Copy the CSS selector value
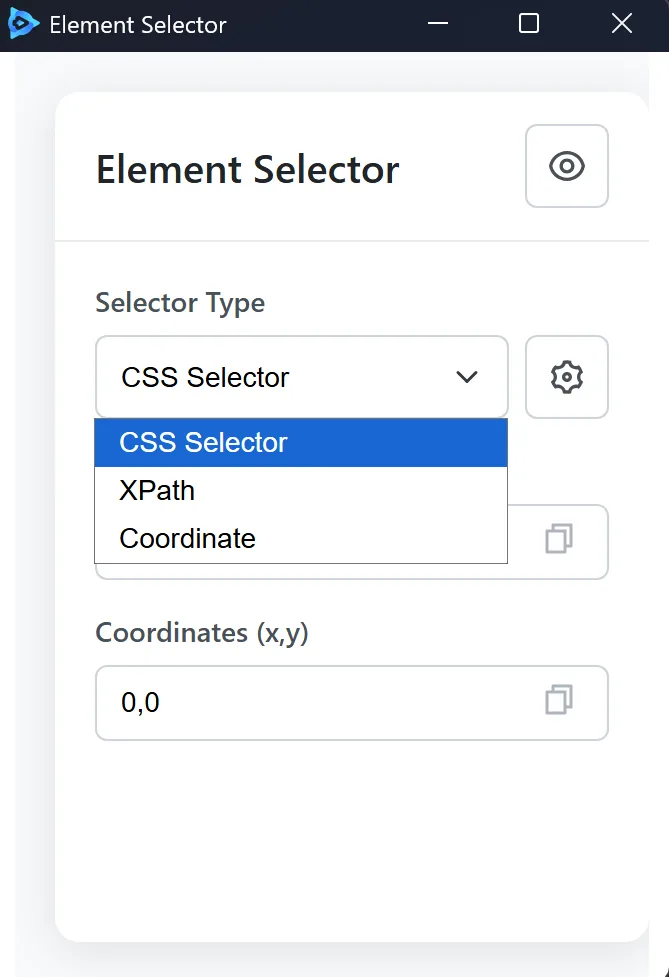The height and width of the screenshot is (977, 669). click(x=558, y=539)
